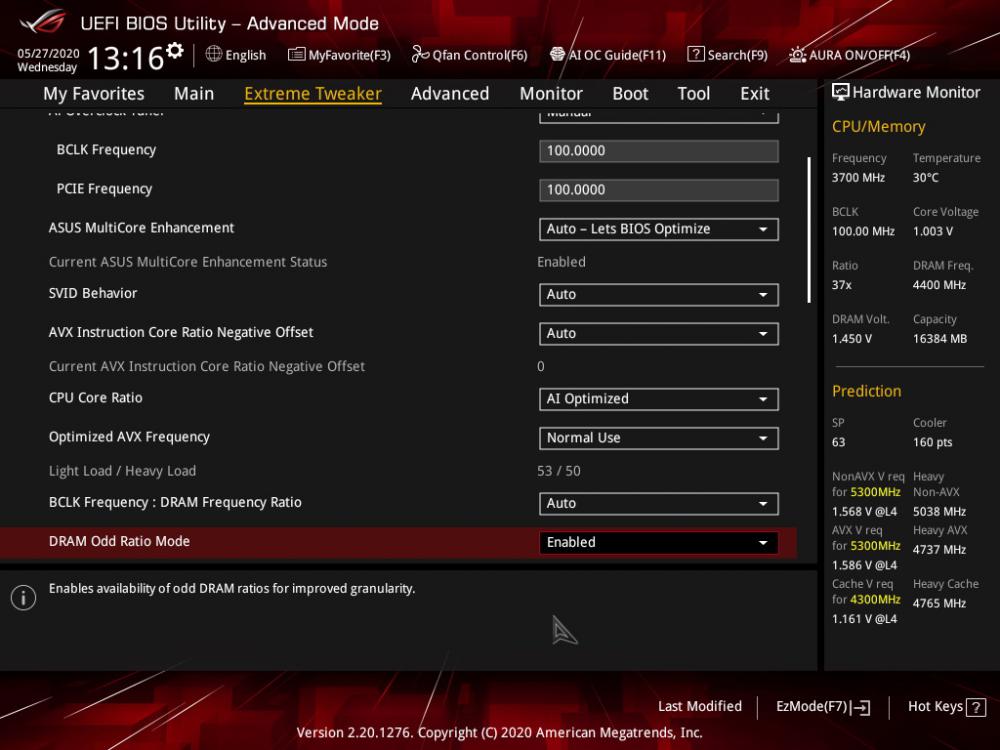Click the MyFavorite list icon
Image resolution: width=1000 pixels, height=750 pixels.
click(297, 55)
